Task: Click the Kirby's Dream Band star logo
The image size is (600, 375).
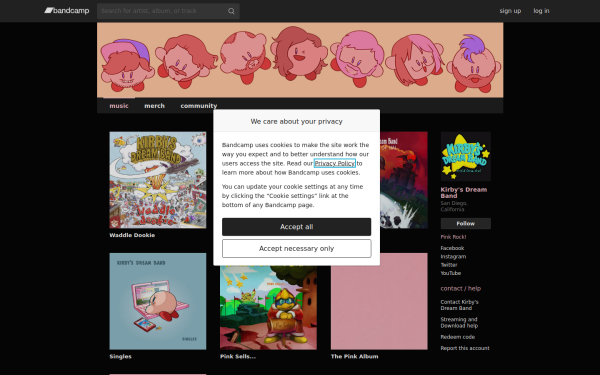Action: [x=465, y=156]
